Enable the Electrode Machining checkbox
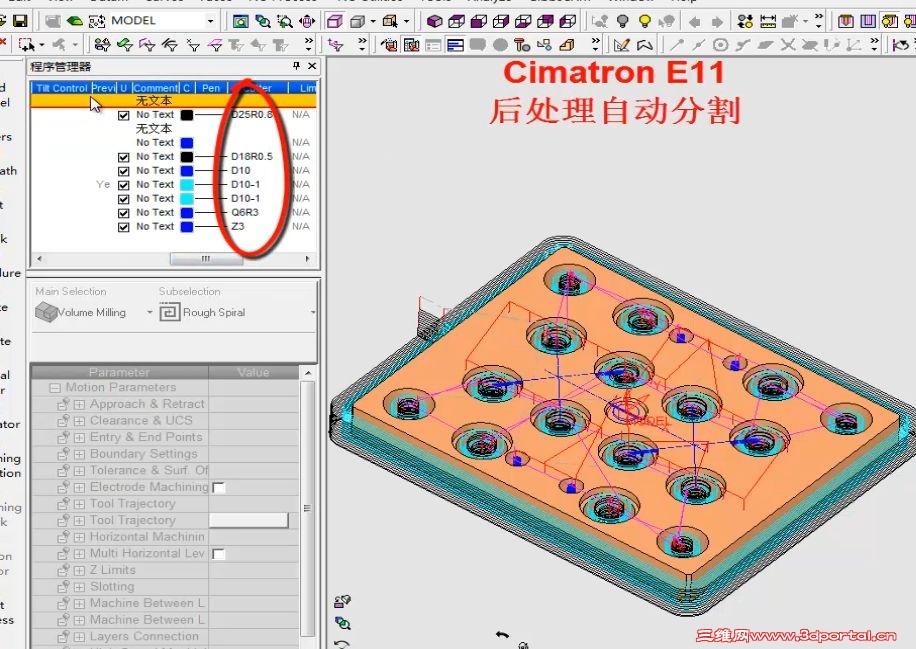The image size is (916, 649). 218,487
